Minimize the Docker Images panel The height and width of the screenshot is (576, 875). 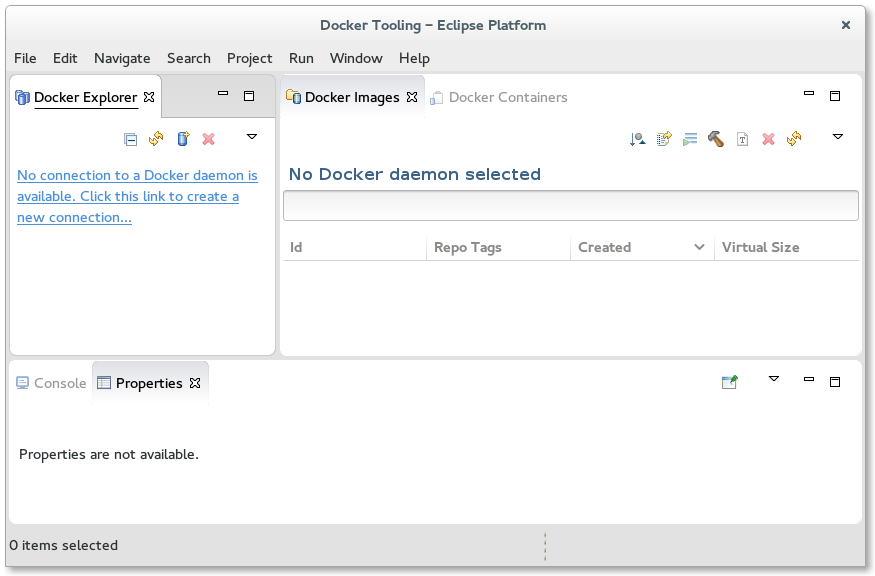809,94
